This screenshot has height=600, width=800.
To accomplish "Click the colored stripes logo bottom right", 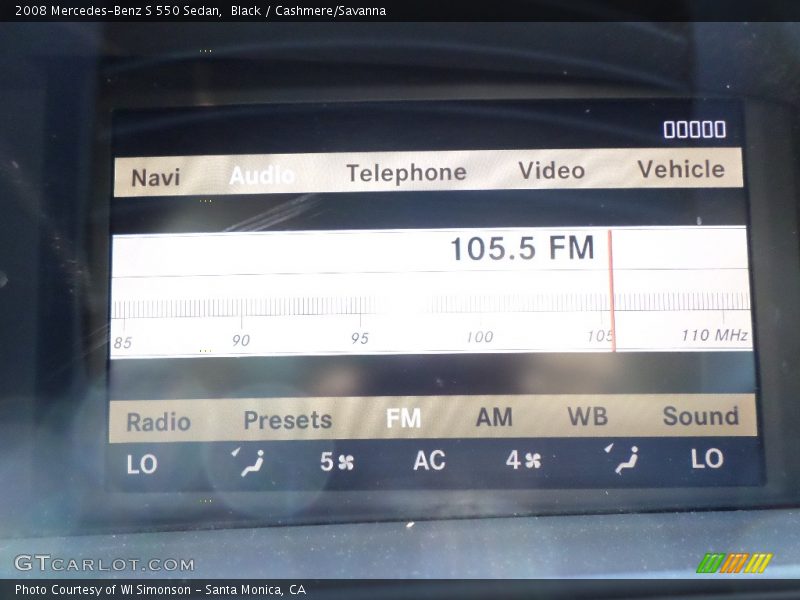I will pyautogui.click(x=734, y=563).
